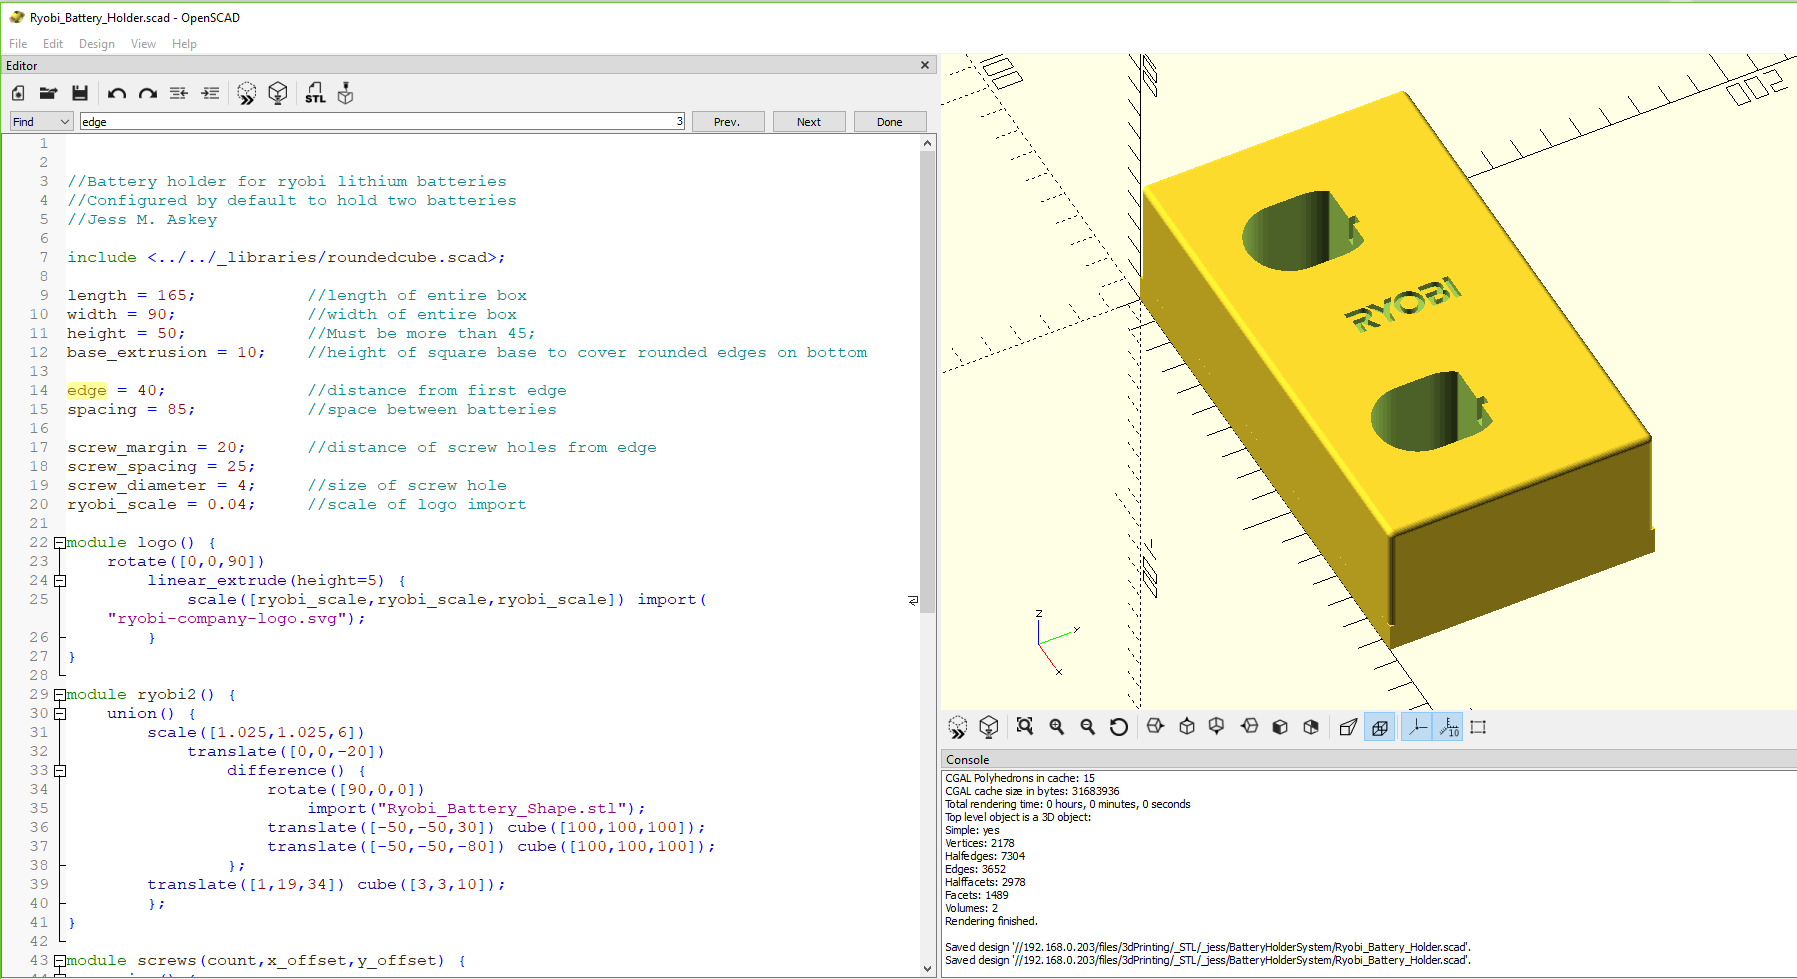Toggle Show Scale Markers button

[1449, 727]
